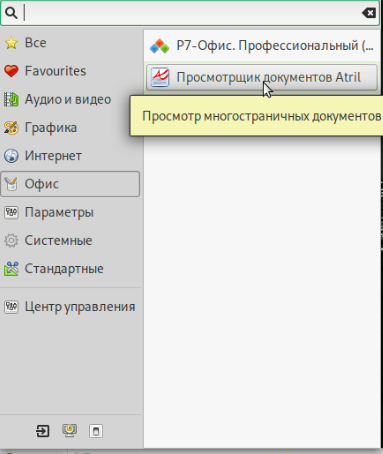Clear the search field with backspace icon
The height and width of the screenshot is (454, 383).
(x=369, y=13)
